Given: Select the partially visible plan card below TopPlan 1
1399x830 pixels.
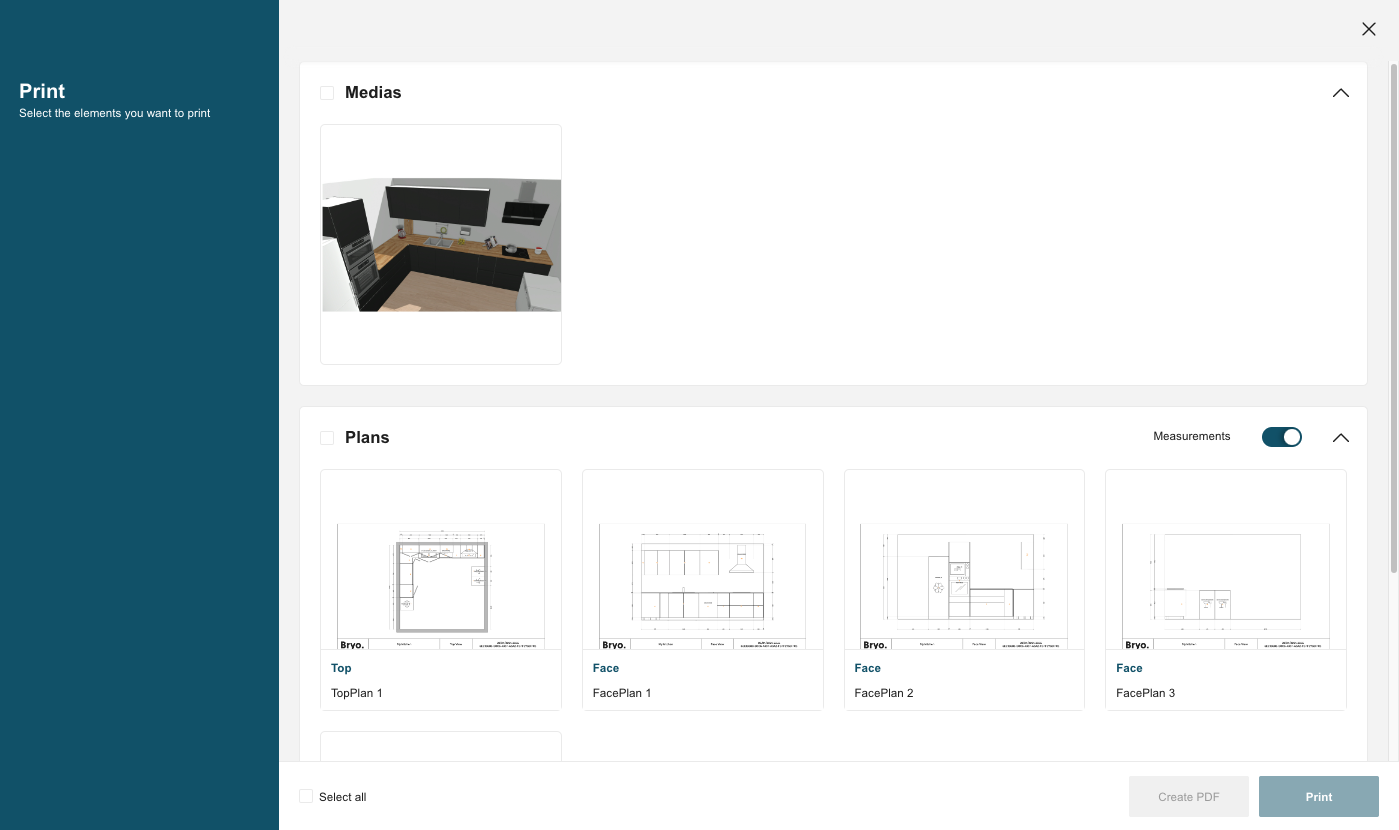Looking at the screenshot, I should pyautogui.click(x=440, y=750).
